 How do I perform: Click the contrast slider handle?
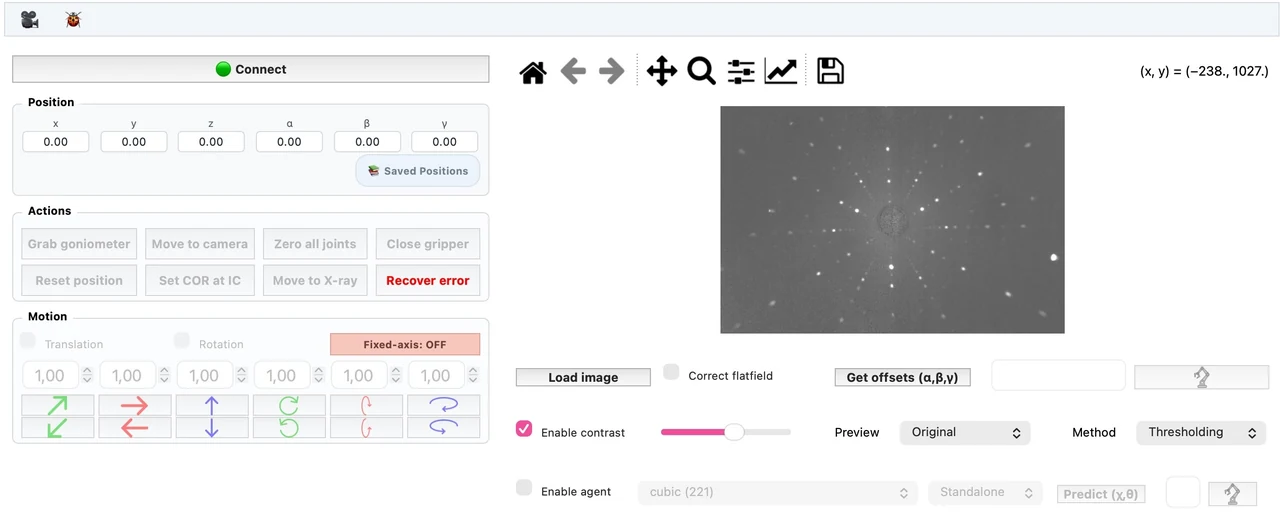pos(734,432)
